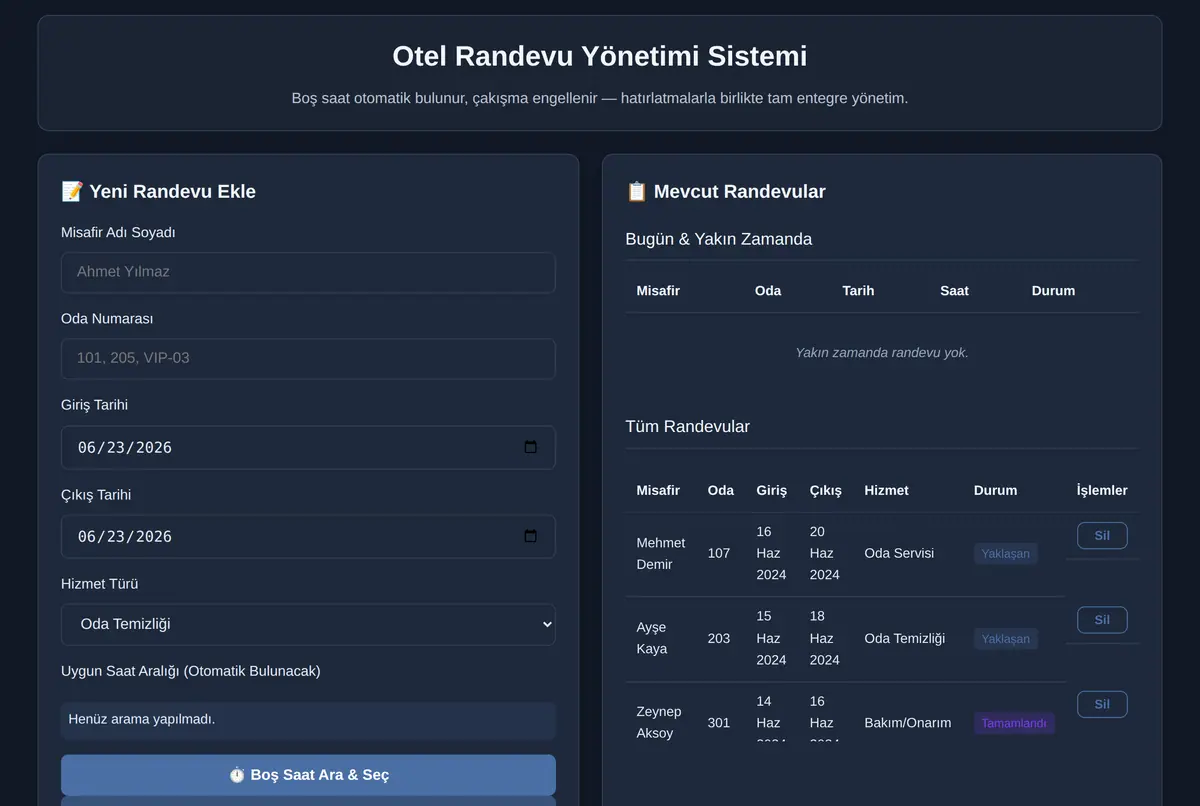
Task: Click the Tamamlandı badge for Zeynep Aksoy
Action: 1014,723
